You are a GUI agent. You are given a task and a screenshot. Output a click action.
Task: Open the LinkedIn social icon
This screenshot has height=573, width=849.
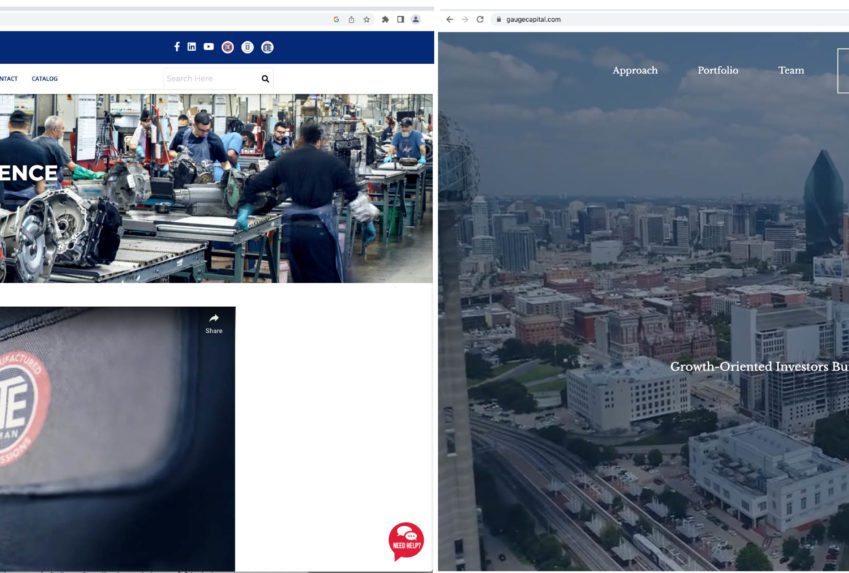click(192, 47)
